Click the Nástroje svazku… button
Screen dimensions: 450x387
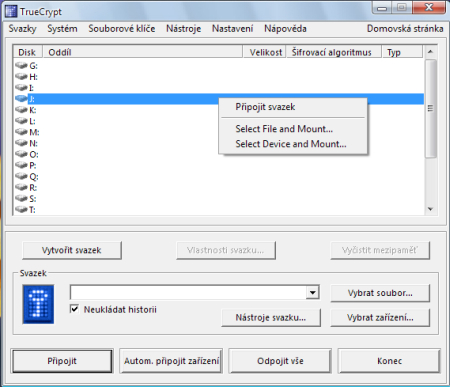[x=271, y=318]
